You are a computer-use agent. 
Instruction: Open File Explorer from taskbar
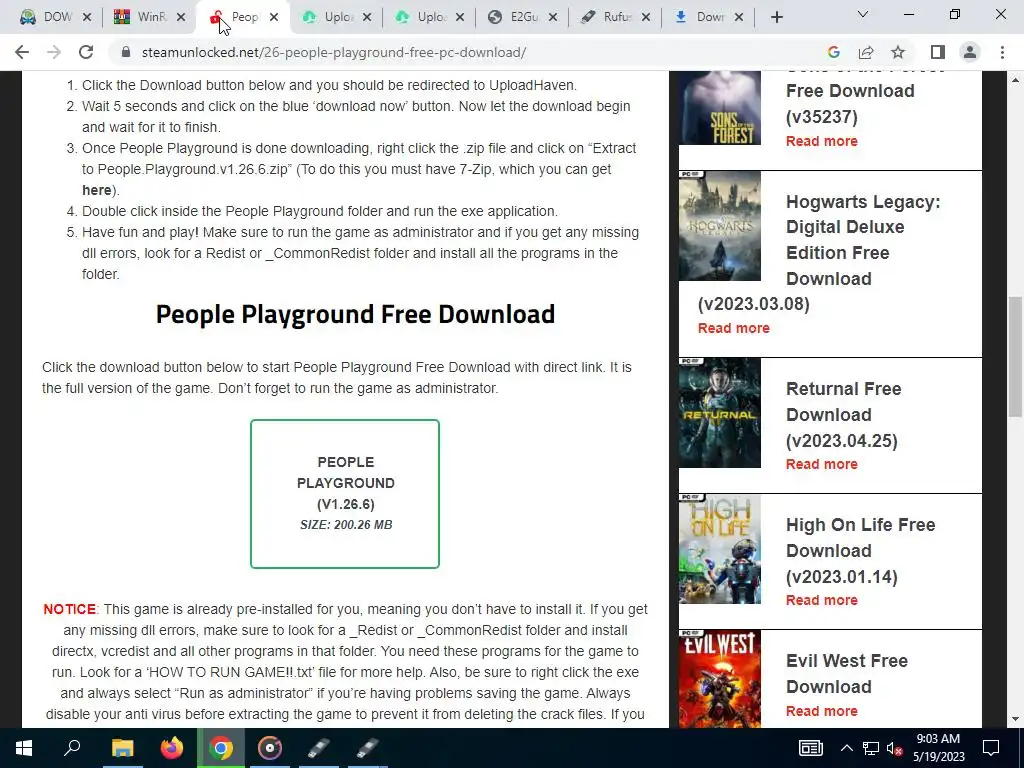pyautogui.click(x=122, y=748)
